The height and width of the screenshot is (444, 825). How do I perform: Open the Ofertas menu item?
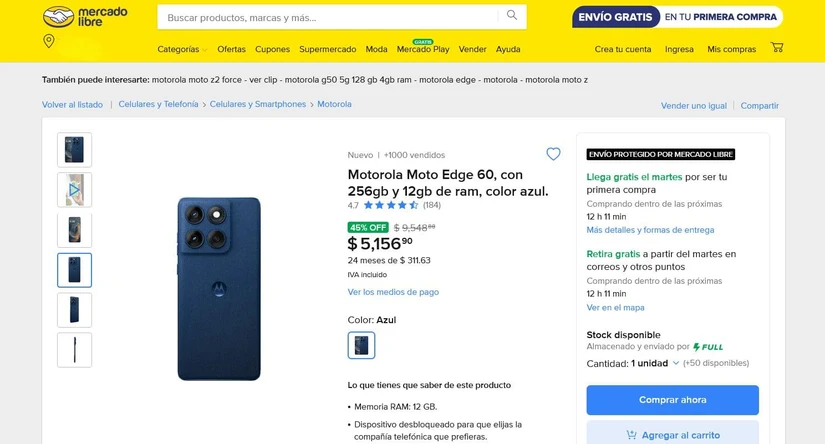(x=232, y=49)
